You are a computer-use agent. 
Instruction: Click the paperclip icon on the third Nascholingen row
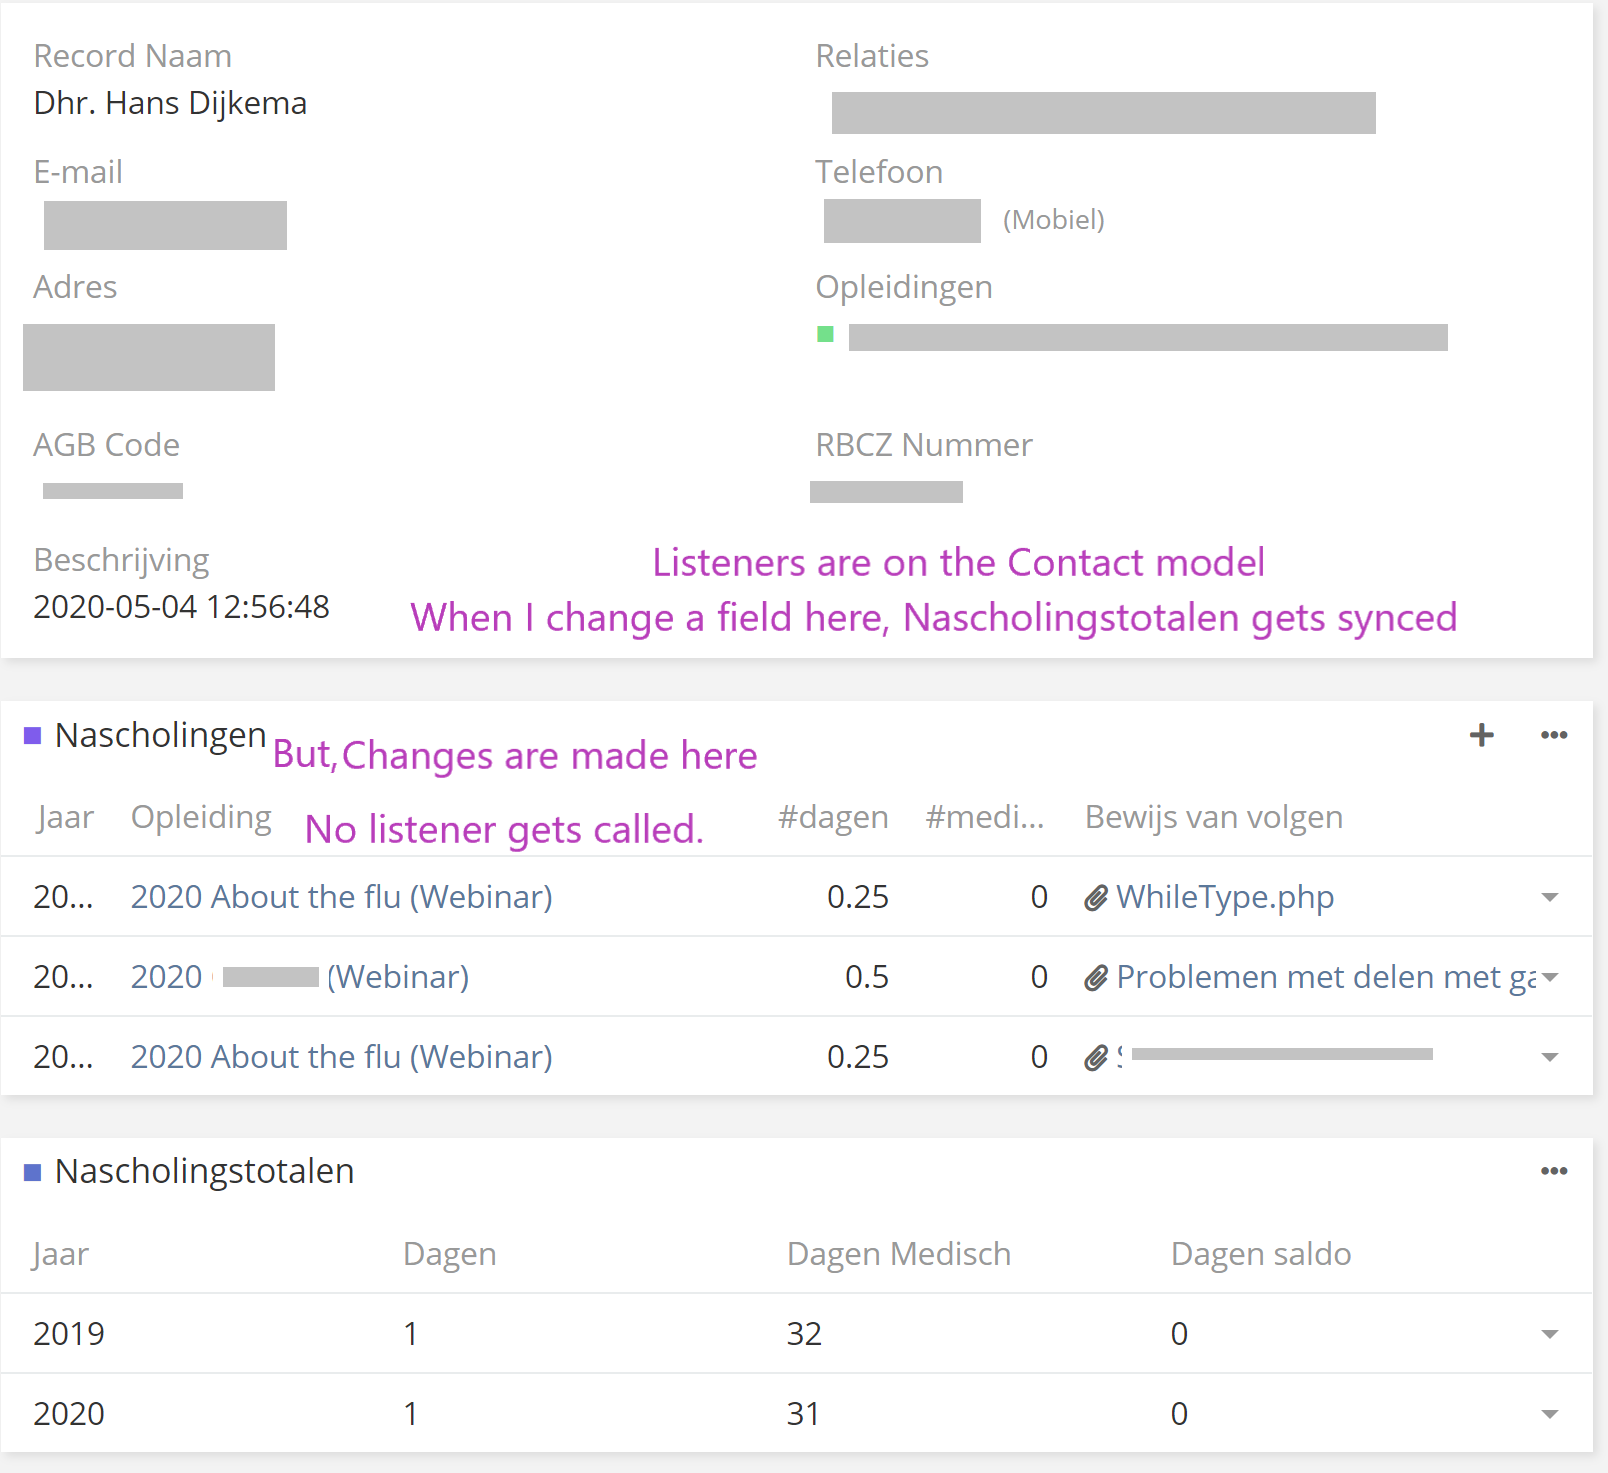pos(1097,1056)
